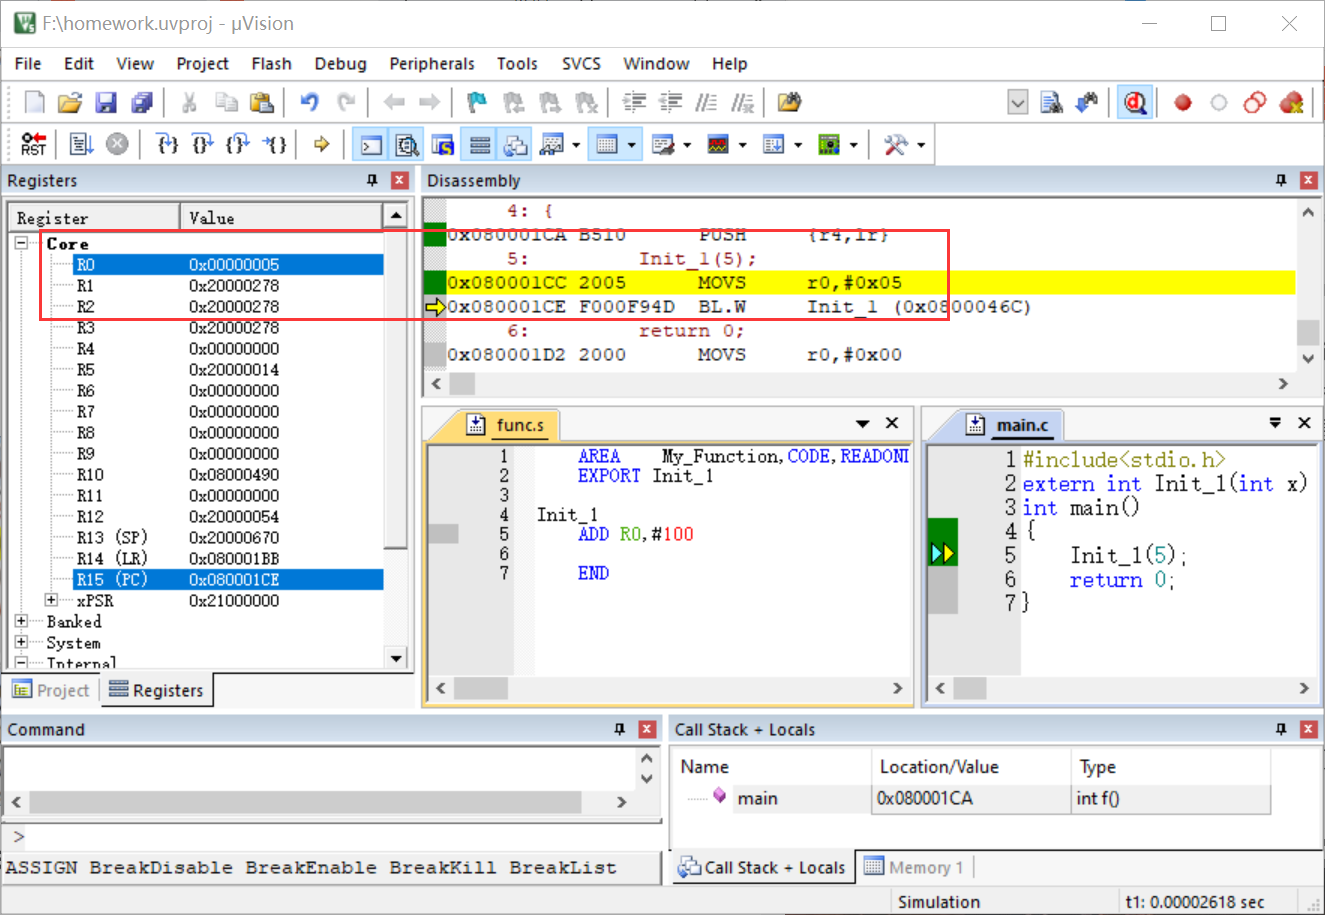1325x915 pixels.
Task: Expand the Banked register group
Action: point(21,621)
